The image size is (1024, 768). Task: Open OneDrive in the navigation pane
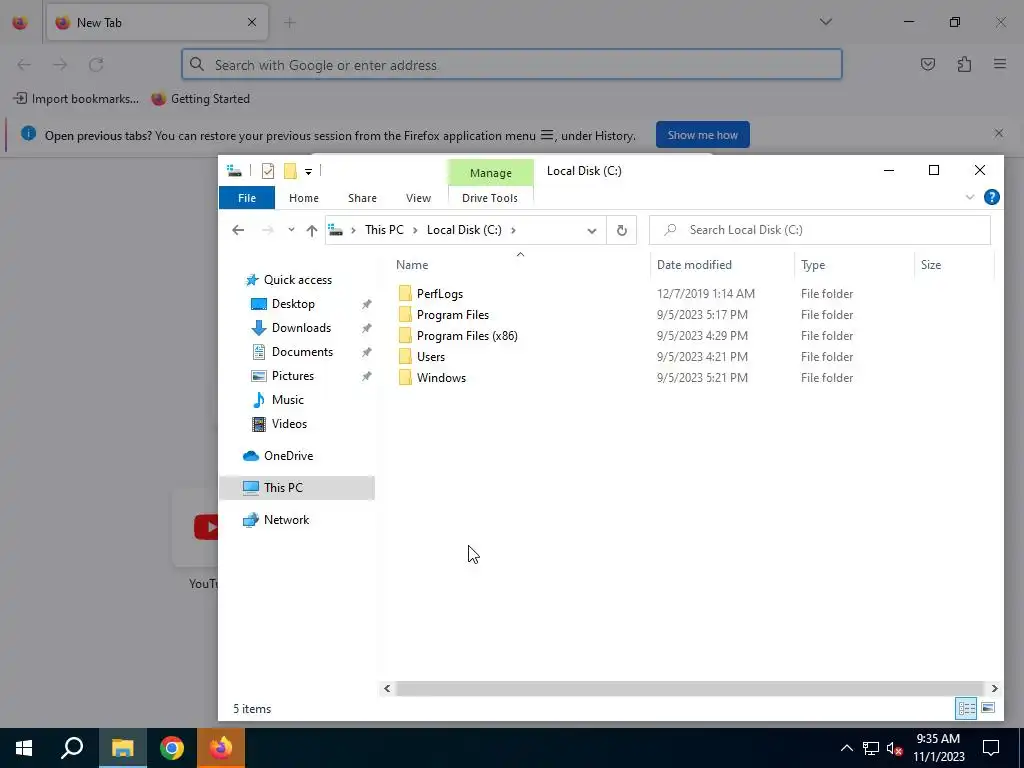click(288, 456)
